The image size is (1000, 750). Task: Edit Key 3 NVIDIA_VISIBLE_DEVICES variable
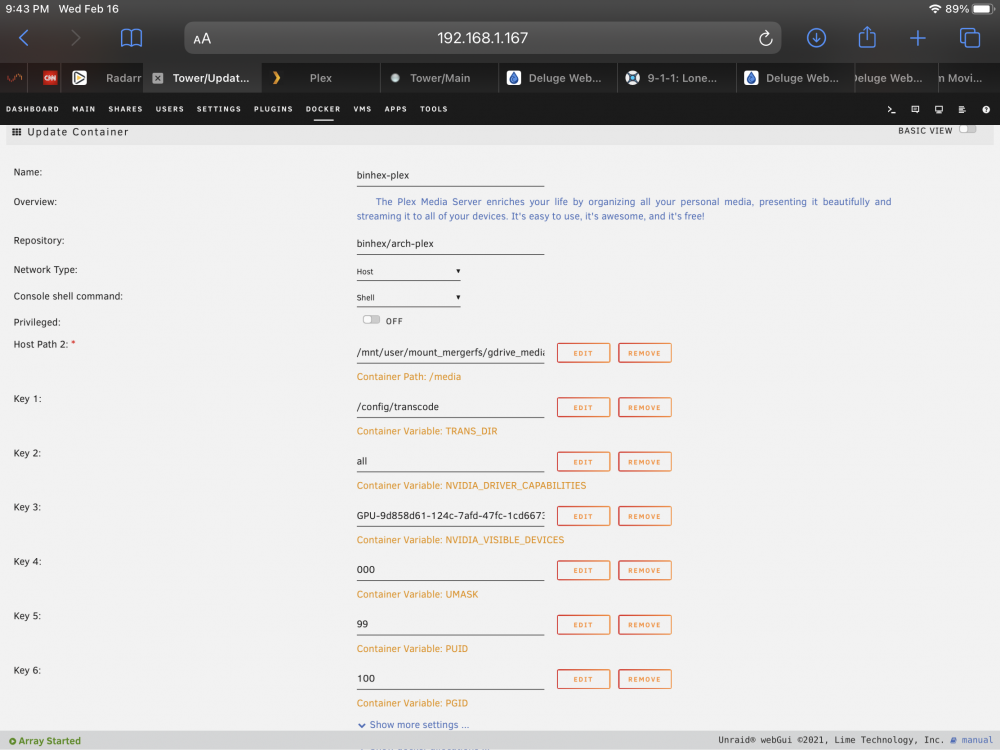584,516
